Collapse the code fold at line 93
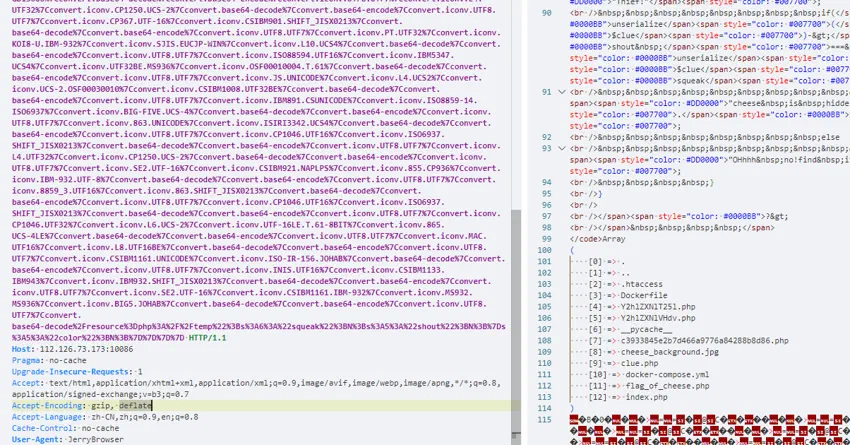The width and height of the screenshot is (850, 445). (x=562, y=149)
